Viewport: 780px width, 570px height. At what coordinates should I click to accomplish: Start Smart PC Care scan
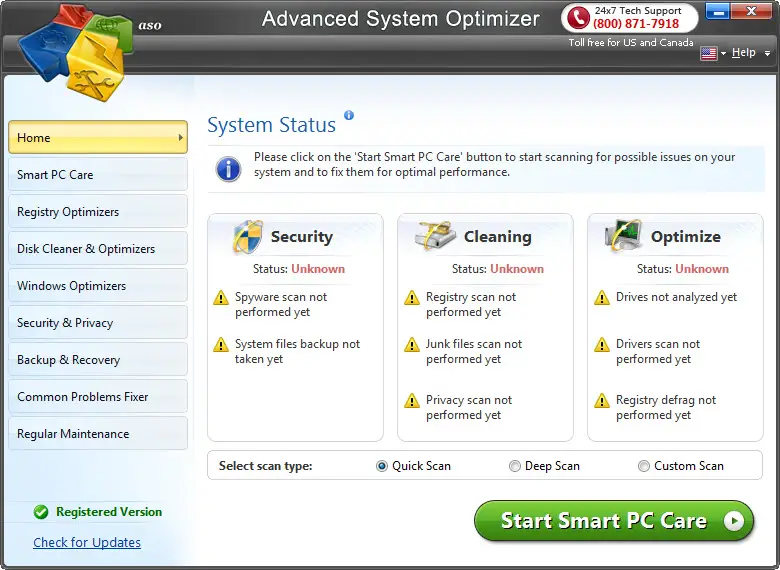614,521
